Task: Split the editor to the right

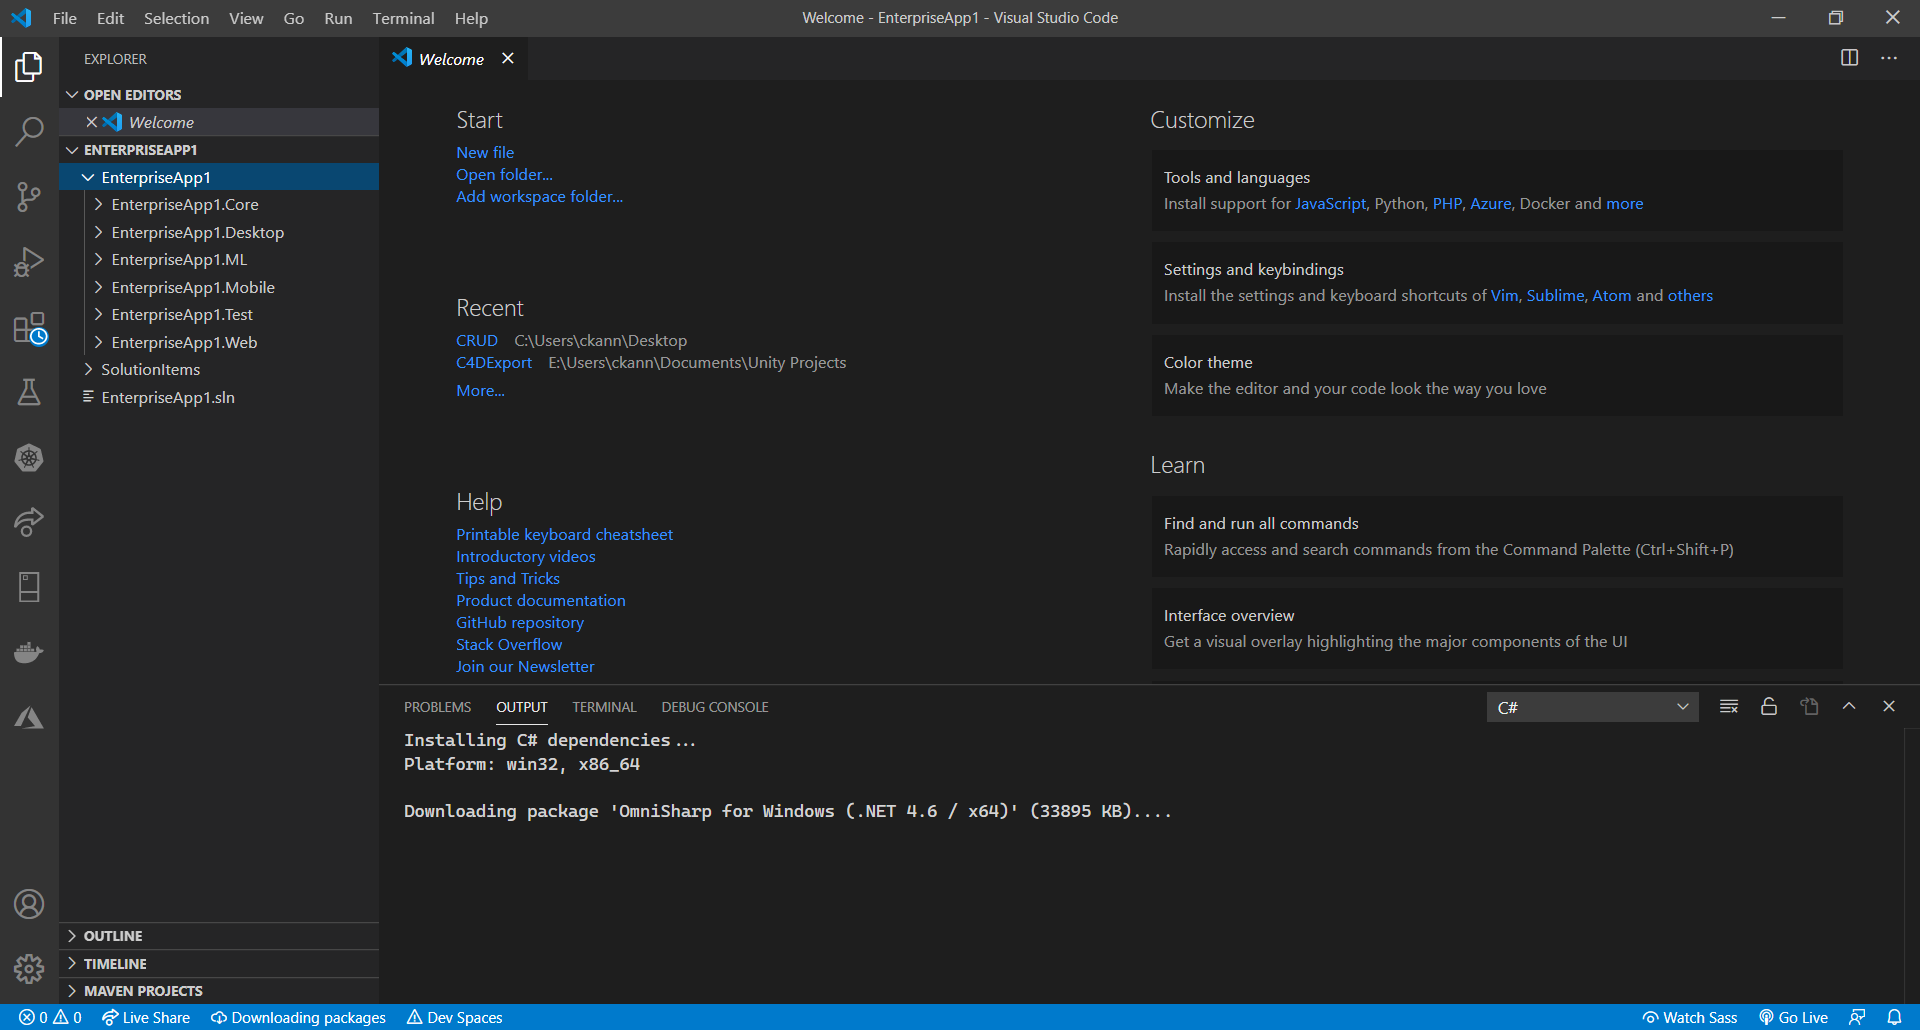Action: [x=1849, y=58]
